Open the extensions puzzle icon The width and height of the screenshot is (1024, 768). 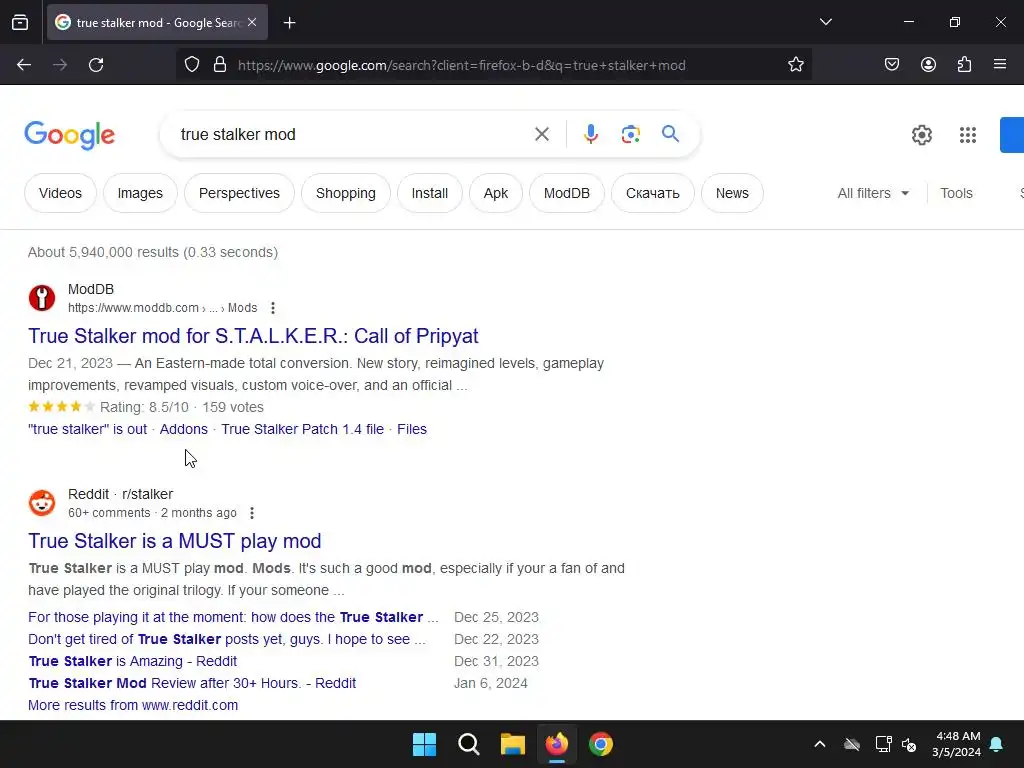(964, 65)
